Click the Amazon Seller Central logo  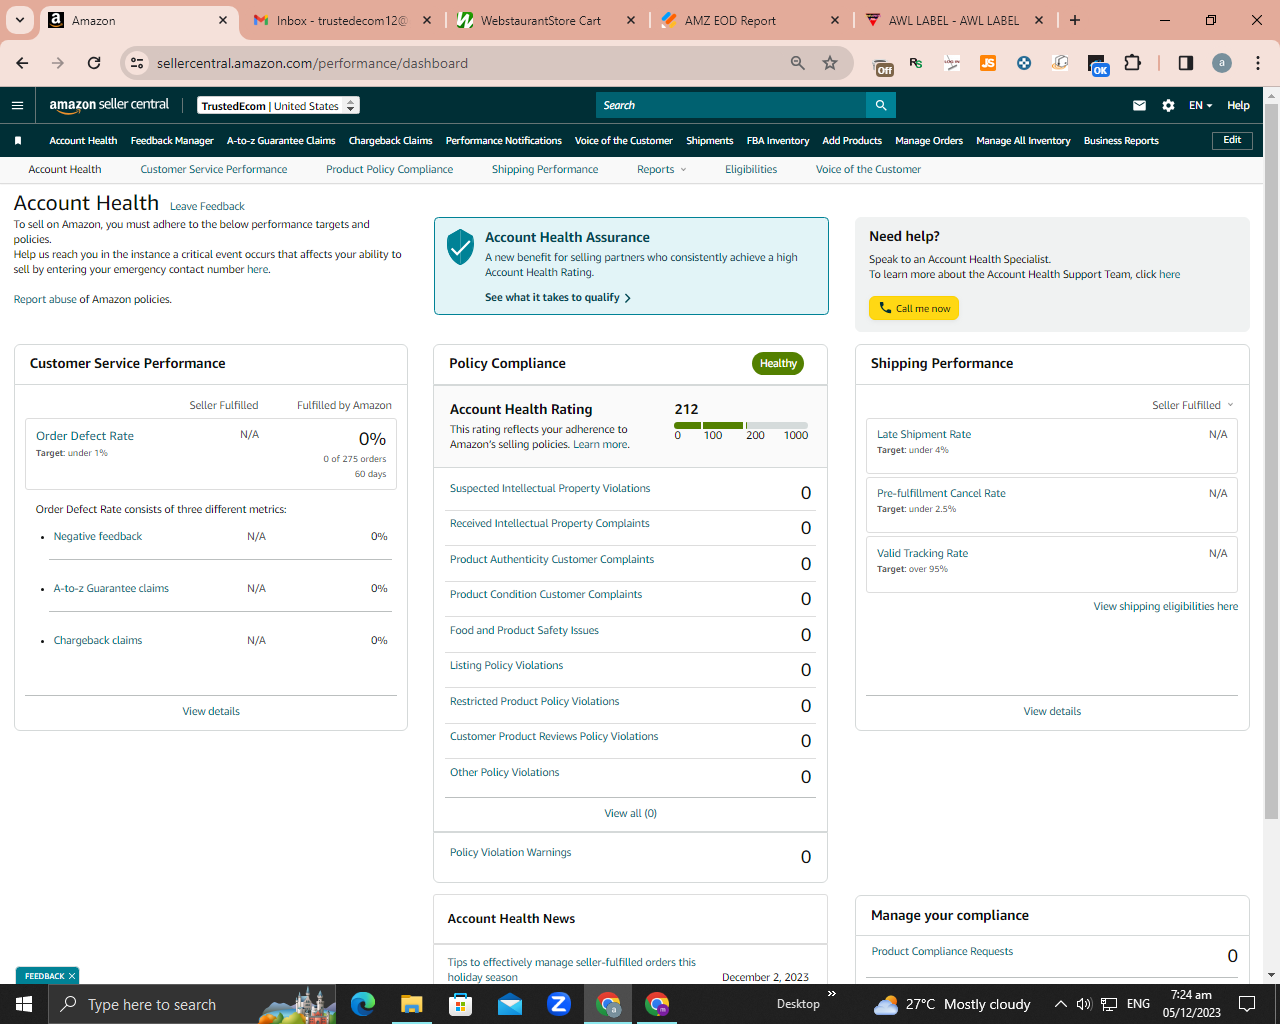(x=109, y=105)
